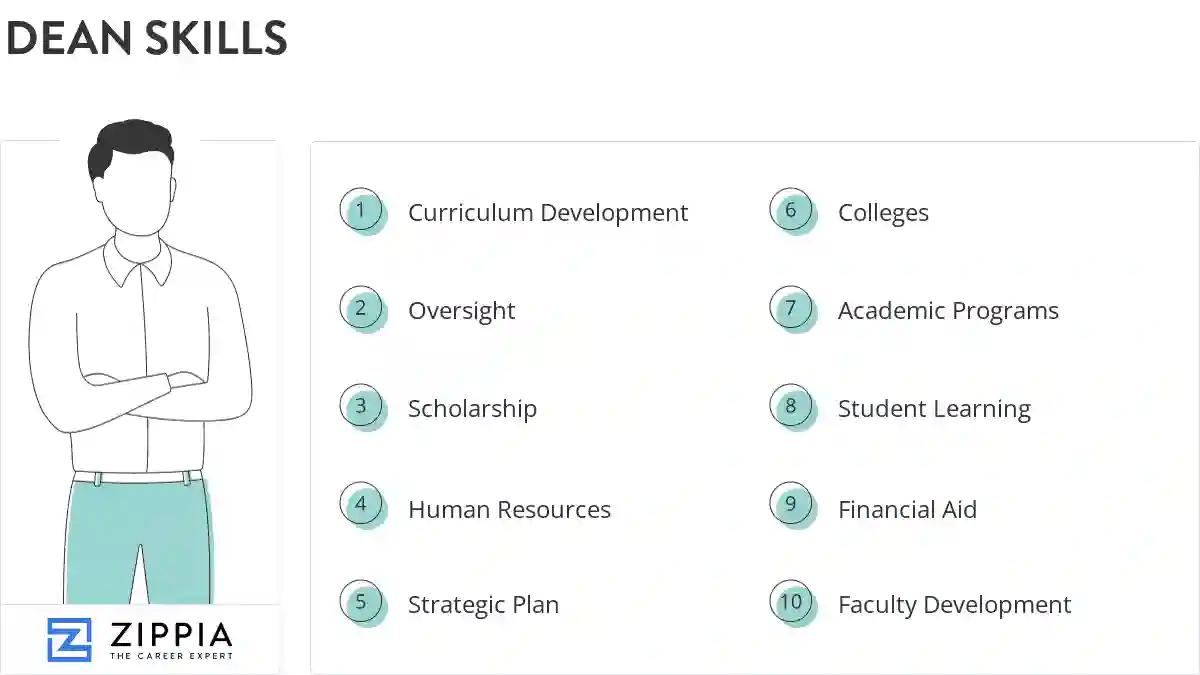Click the number 2 circle badge

click(x=361, y=309)
